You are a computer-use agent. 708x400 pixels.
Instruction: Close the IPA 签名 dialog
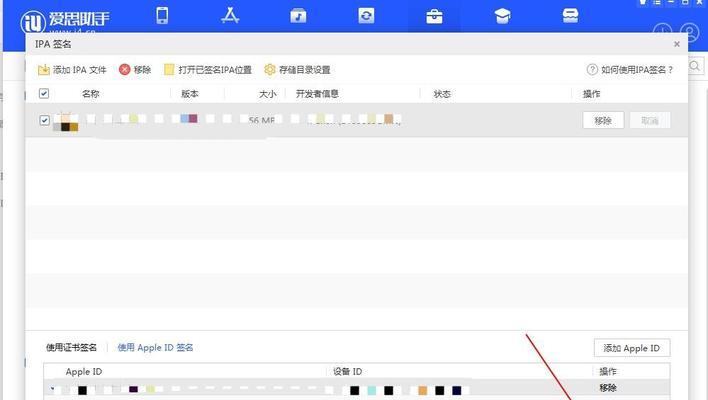676,44
